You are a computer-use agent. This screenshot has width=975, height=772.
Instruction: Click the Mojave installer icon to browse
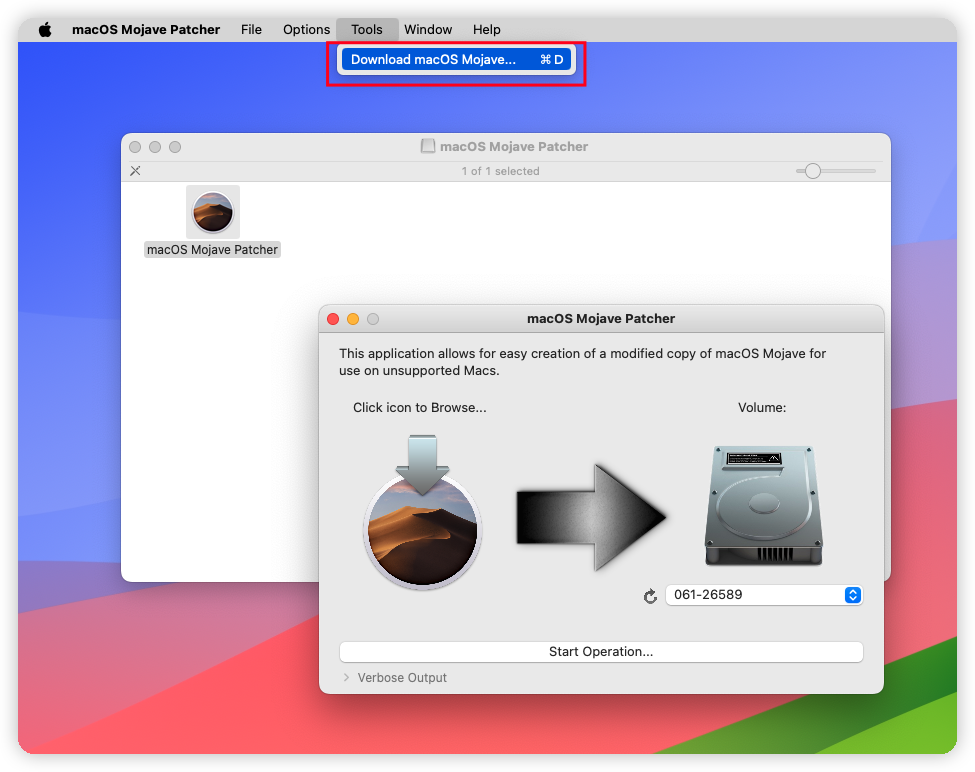(x=423, y=511)
